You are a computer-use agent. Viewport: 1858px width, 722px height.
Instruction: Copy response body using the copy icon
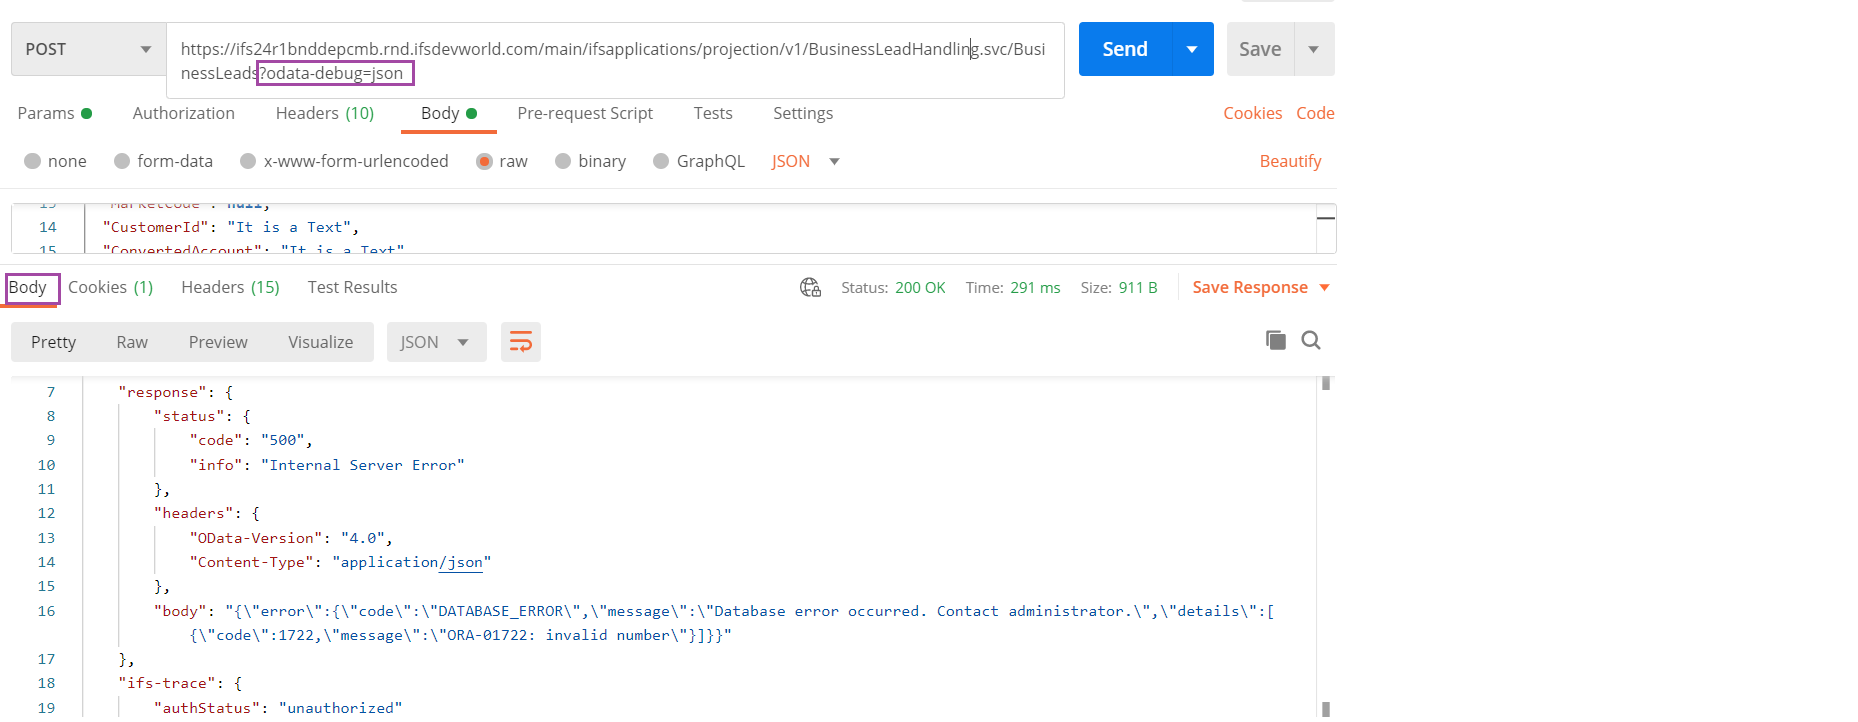[x=1275, y=341]
